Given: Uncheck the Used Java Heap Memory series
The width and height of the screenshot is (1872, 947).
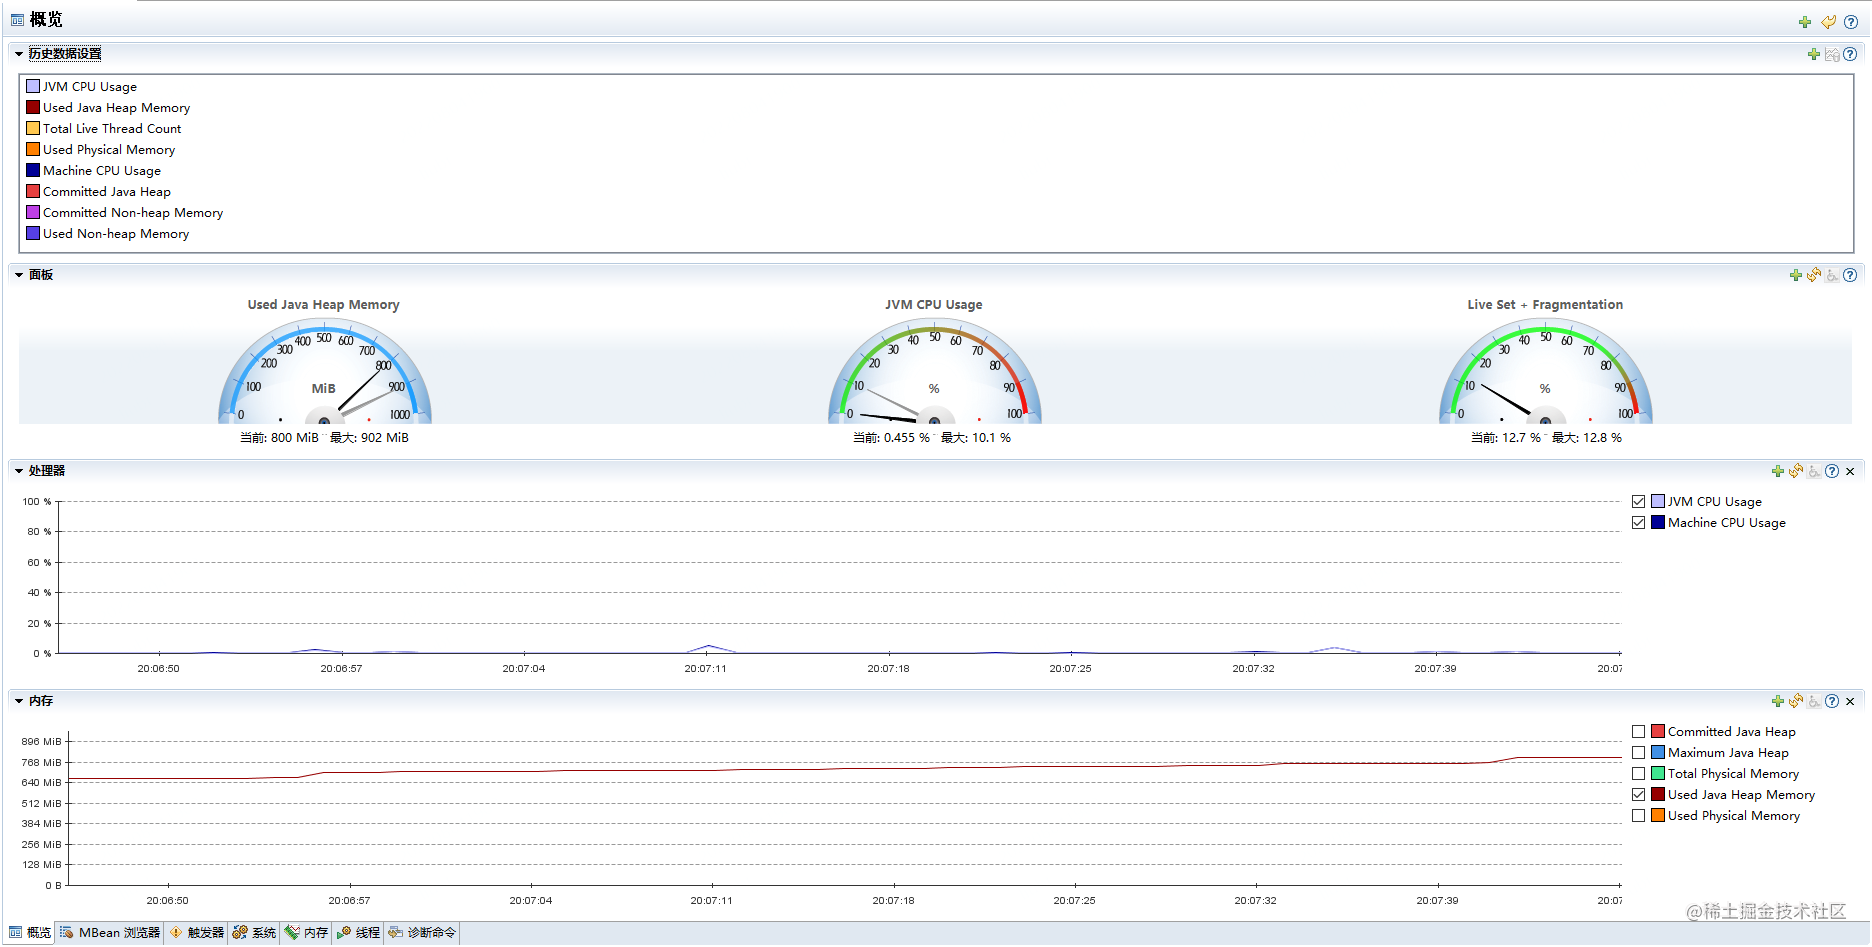Looking at the screenshot, I should coord(1638,795).
